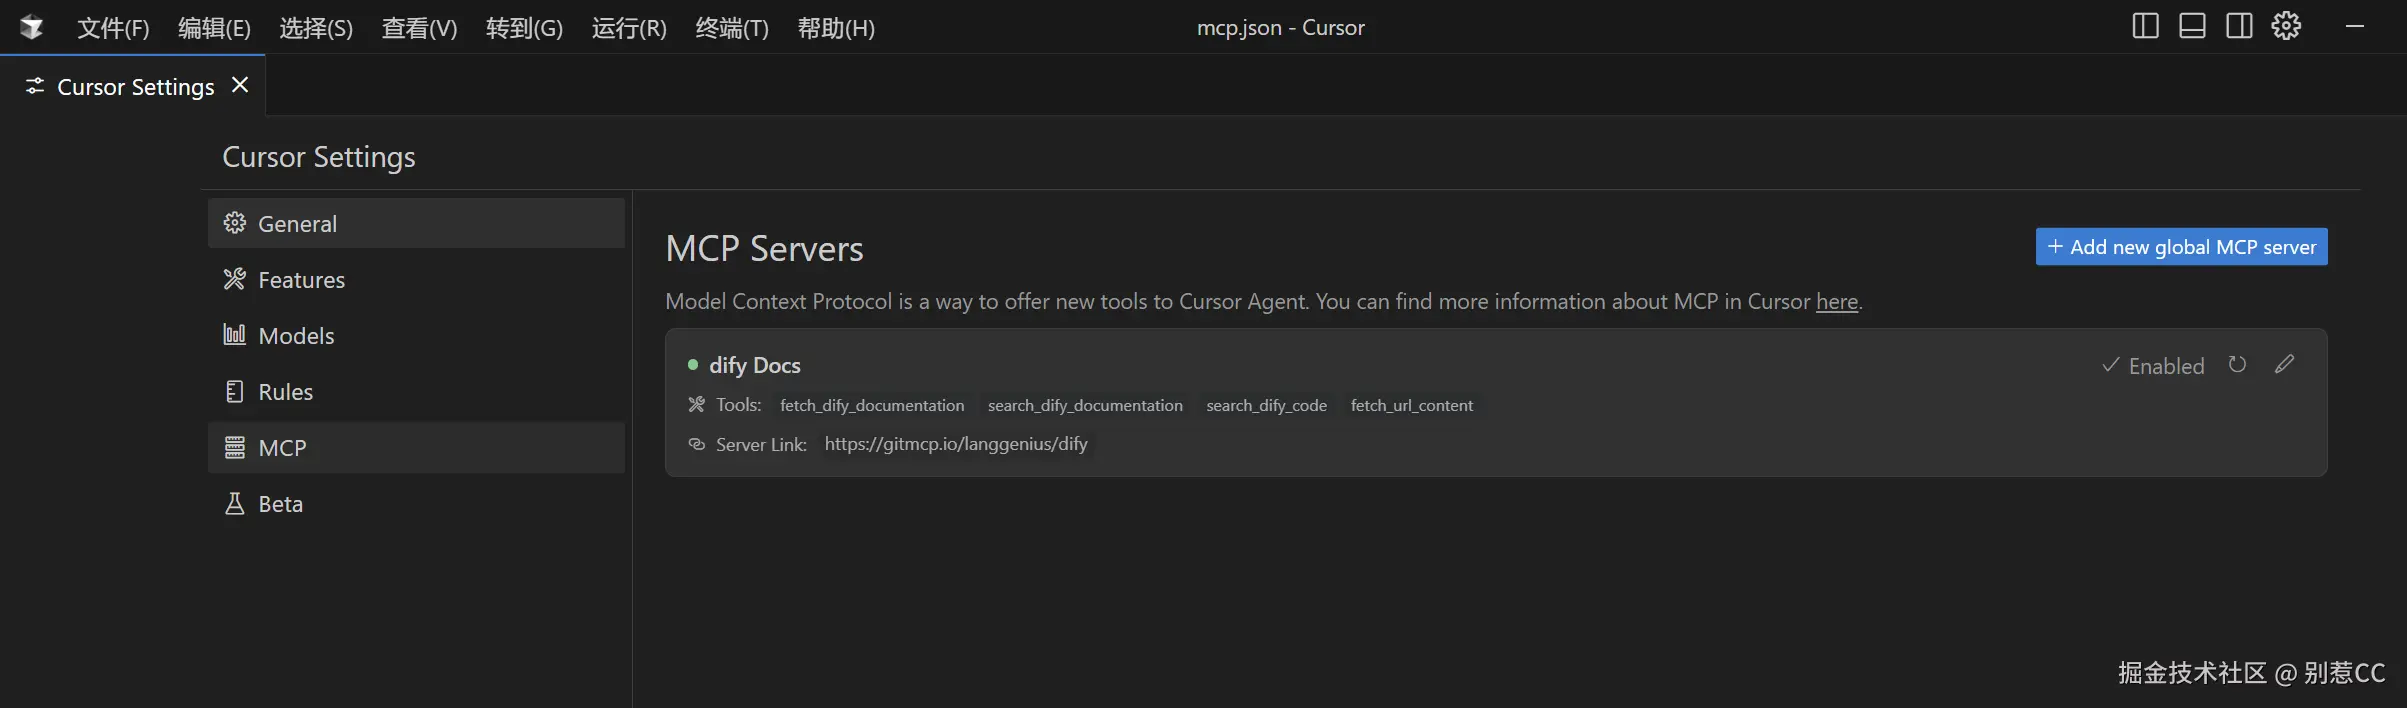
Task: Follow the 'here' MCP info link
Action: [x=1837, y=301]
